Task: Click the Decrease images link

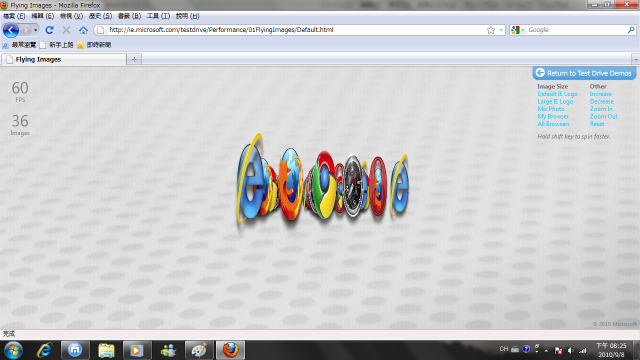Action: pyautogui.click(x=602, y=101)
